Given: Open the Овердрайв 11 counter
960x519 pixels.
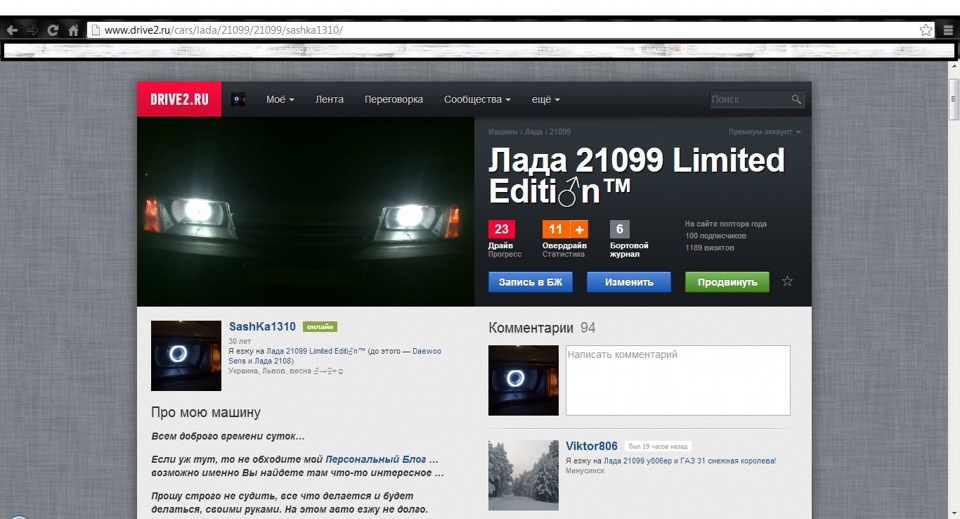Looking at the screenshot, I should [x=557, y=230].
